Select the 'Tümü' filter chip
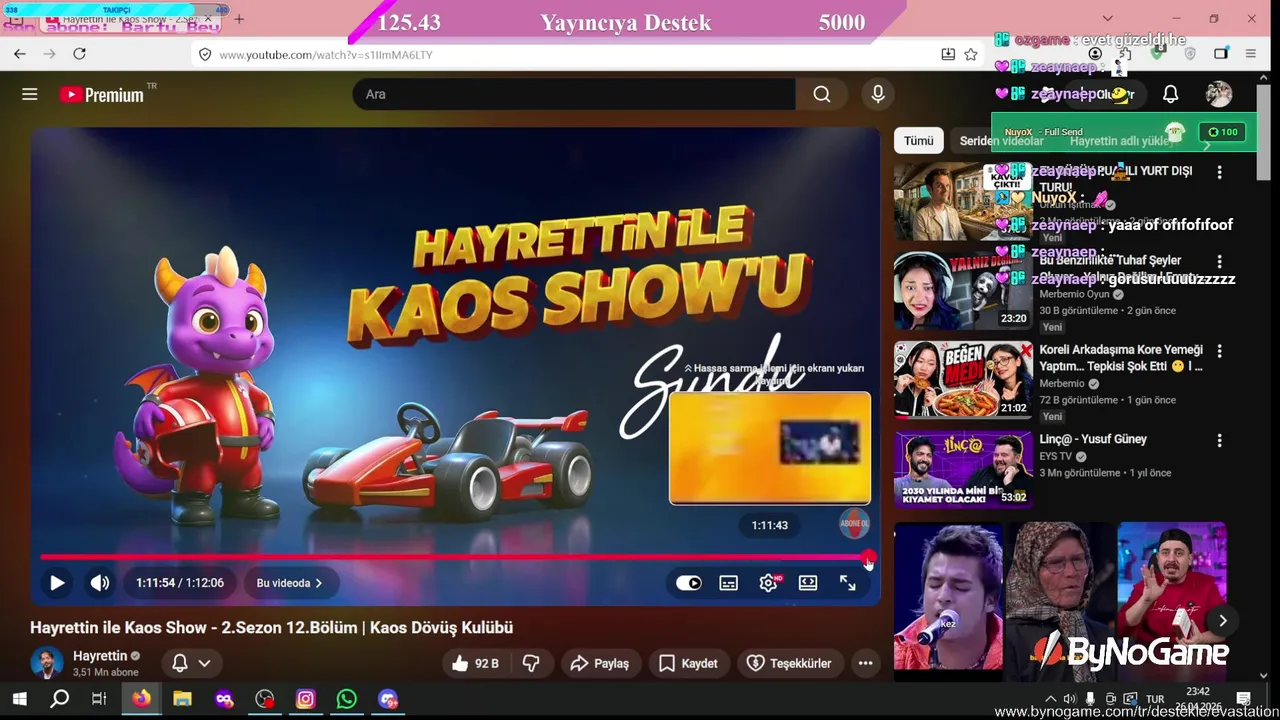The width and height of the screenshot is (1280, 720). [x=918, y=141]
